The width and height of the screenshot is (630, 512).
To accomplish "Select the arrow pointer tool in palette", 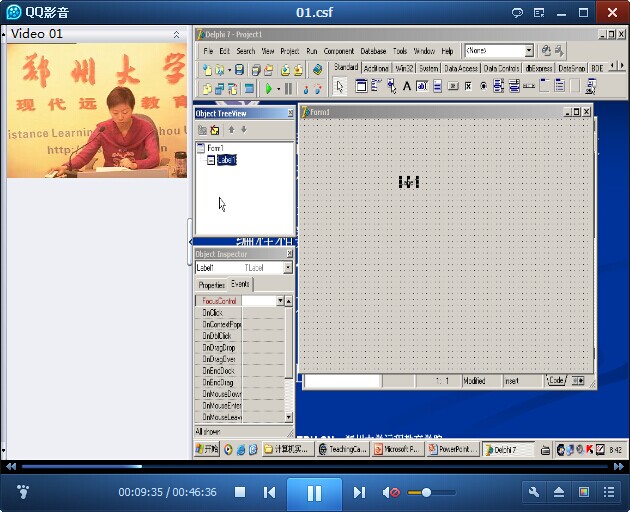I will coord(340,86).
